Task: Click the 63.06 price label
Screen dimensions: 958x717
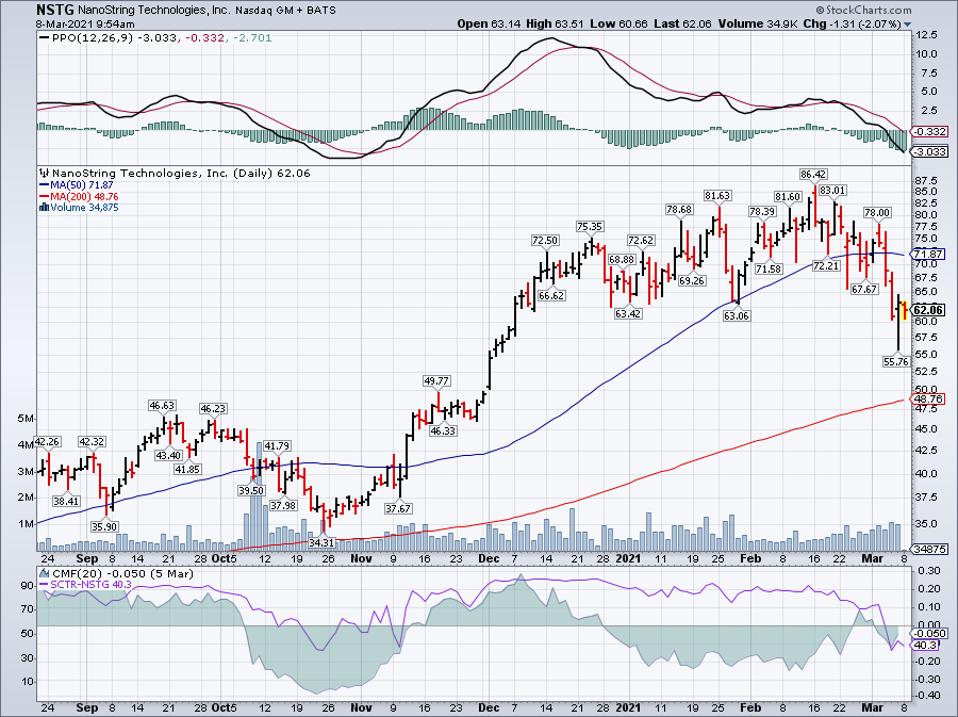Action: (x=736, y=316)
